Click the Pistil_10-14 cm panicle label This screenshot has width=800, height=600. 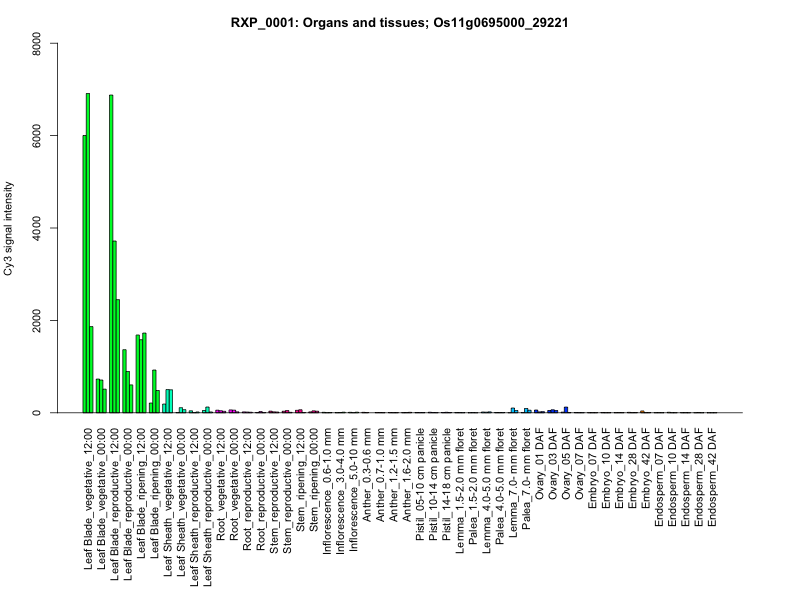tap(433, 485)
